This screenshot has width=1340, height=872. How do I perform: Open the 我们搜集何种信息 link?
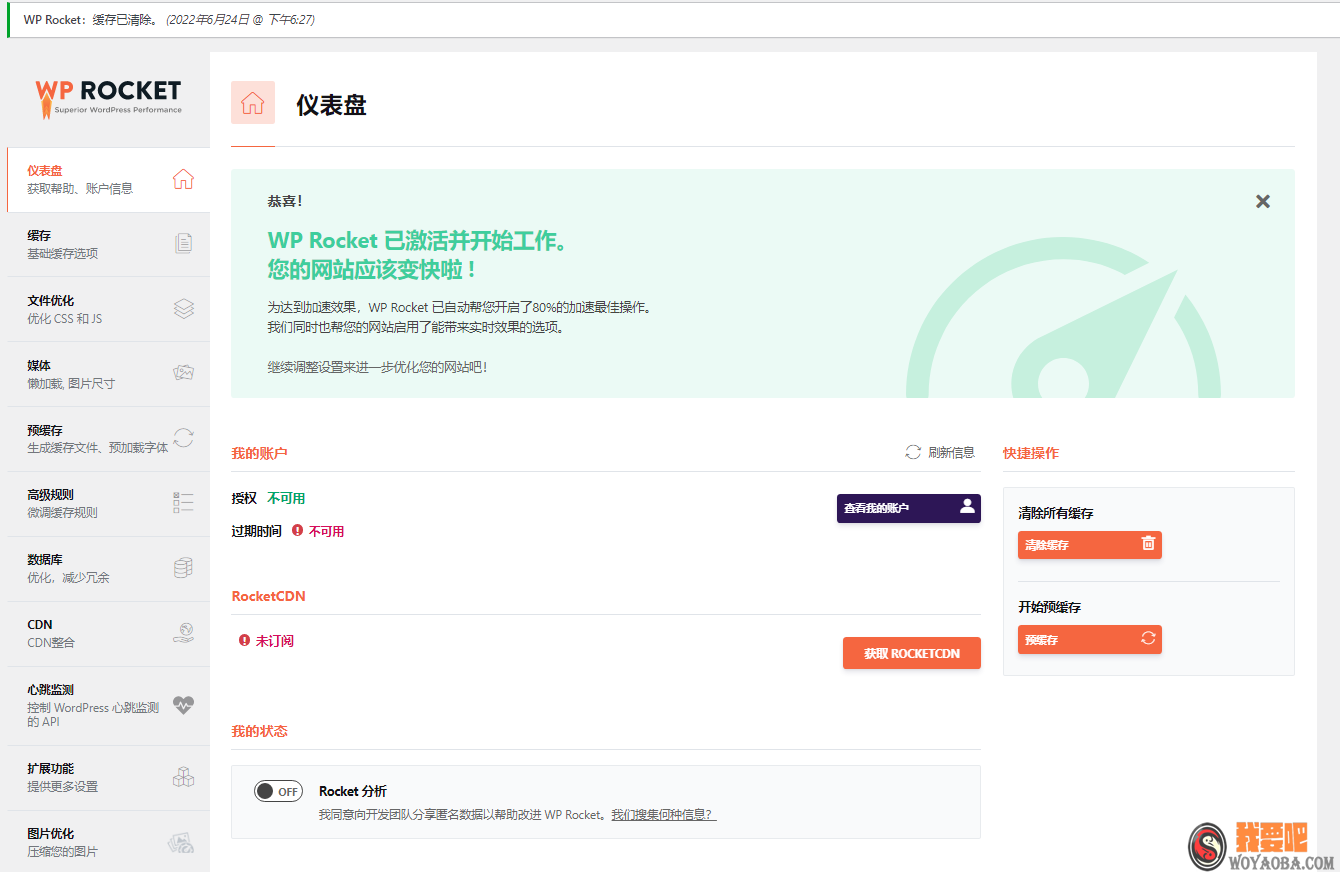[x=664, y=814]
